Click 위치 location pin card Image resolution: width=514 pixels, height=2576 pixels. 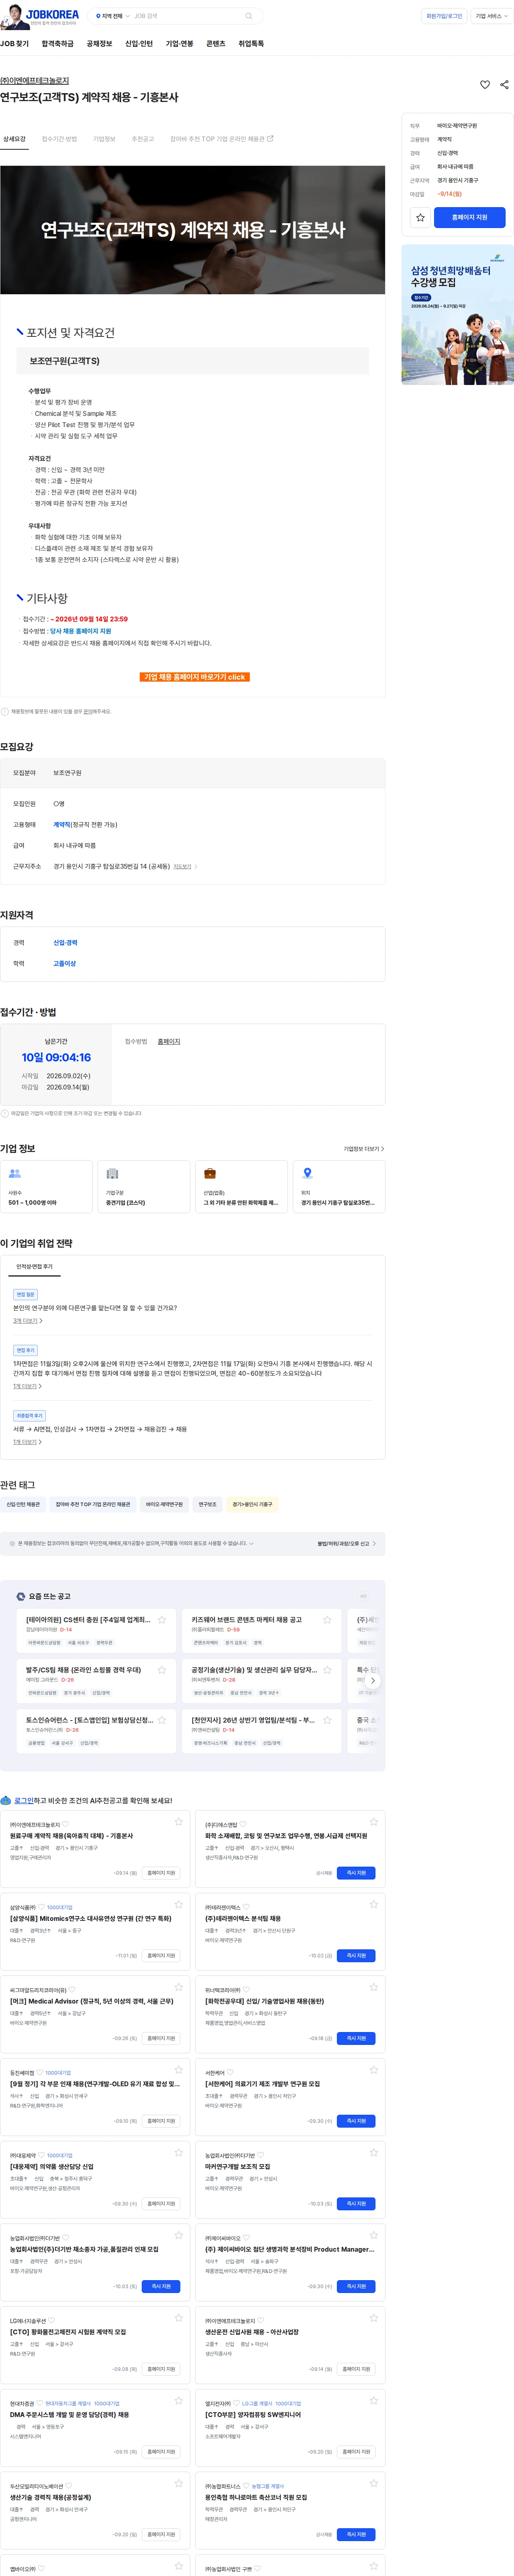pyautogui.click(x=339, y=1187)
